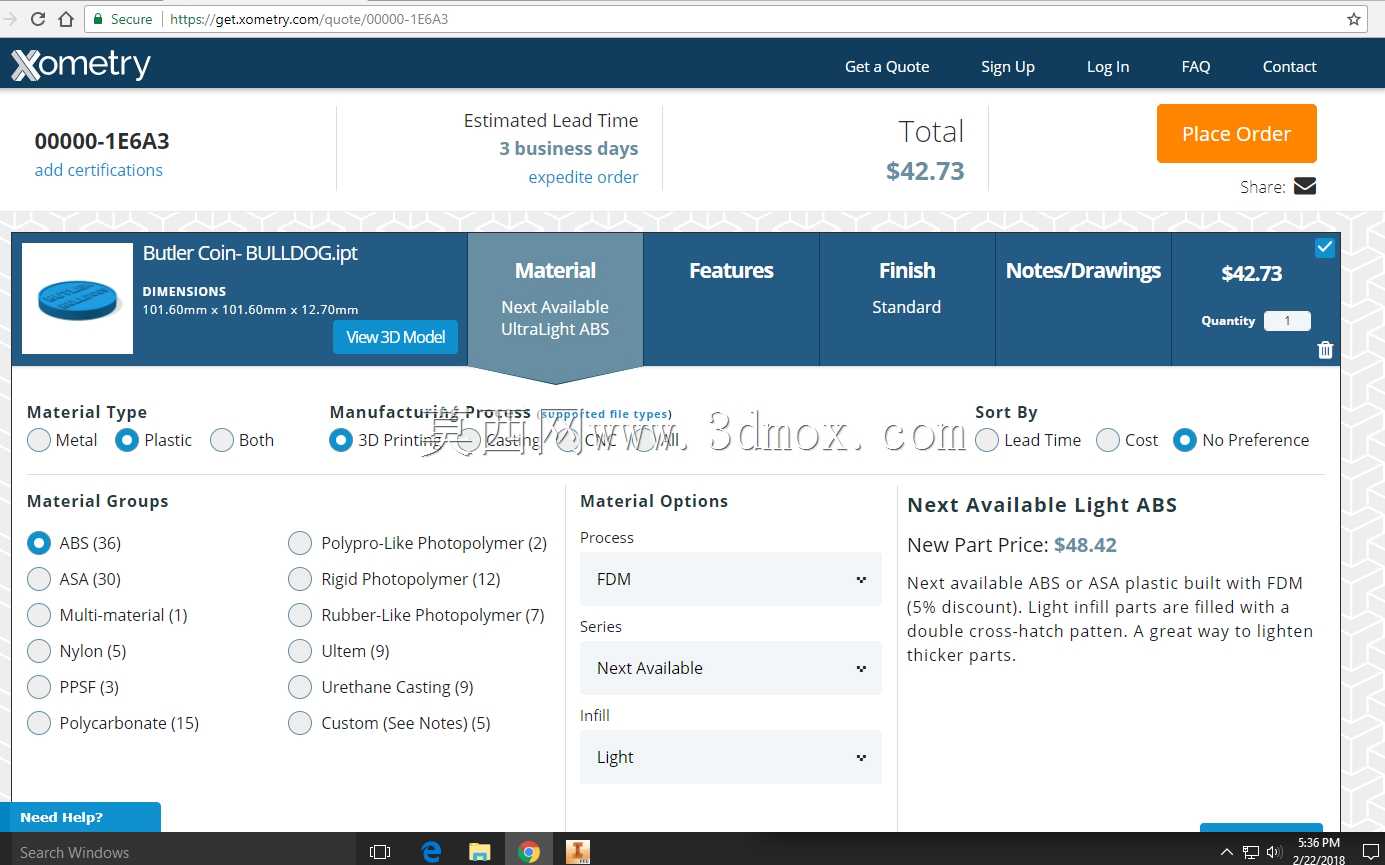The height and width of the screenshot is (865, 1385).
Task: Click the Place Order button
Action: click(x=1237, y=134)
